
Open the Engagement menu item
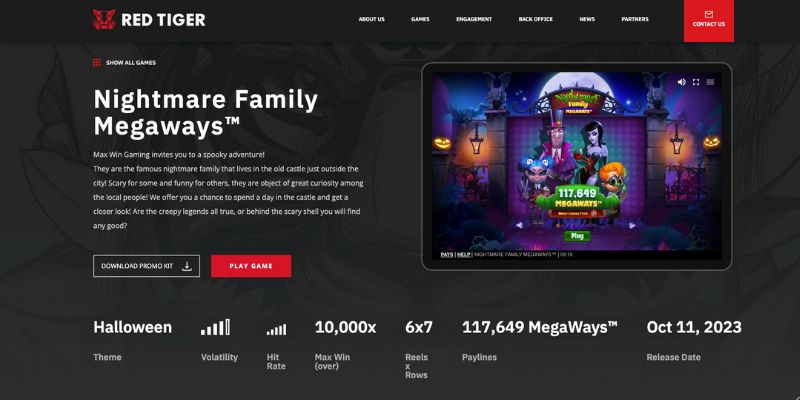pyautogui.click(x=474, y=19)
